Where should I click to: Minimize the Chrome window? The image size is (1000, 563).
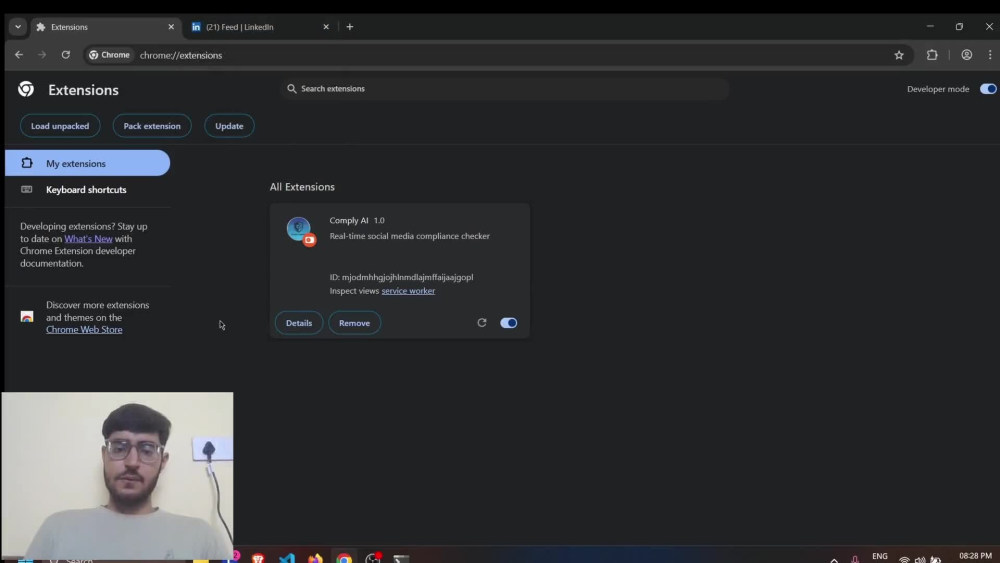[930, 27]
